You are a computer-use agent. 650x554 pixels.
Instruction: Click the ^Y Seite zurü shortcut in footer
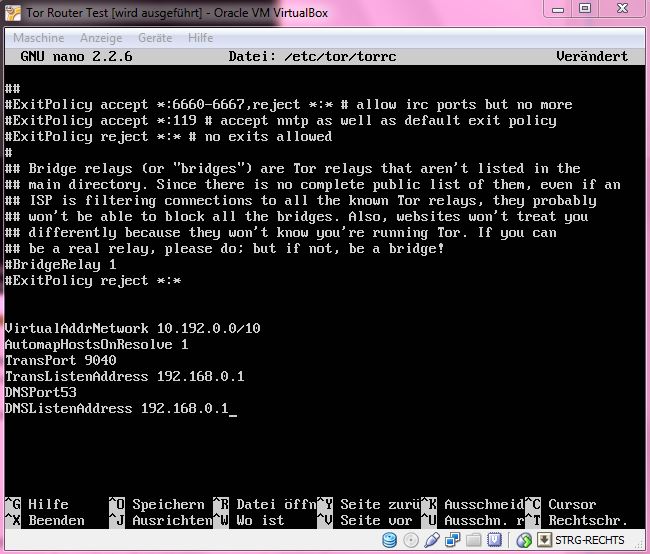pyautogui.click(x=369, y=504)
